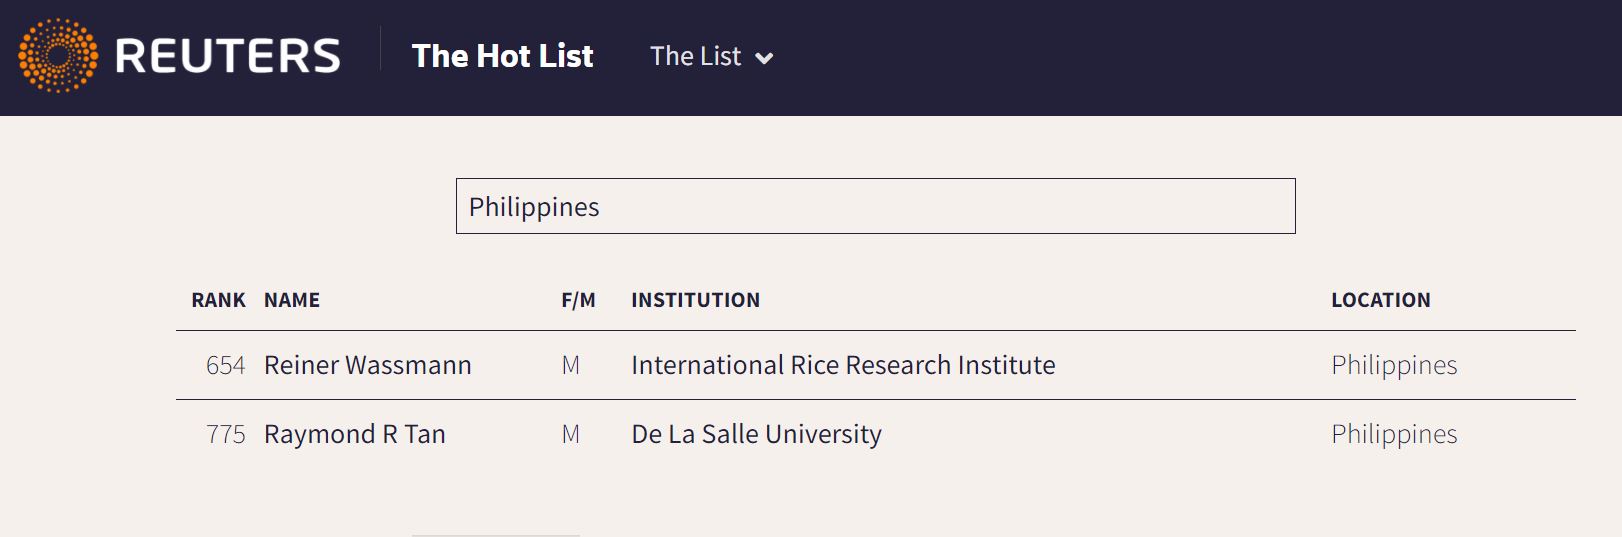Click the M gender cell for Raymond R Tan
The image size is (1622, 537).
click(x=570, y=434)
